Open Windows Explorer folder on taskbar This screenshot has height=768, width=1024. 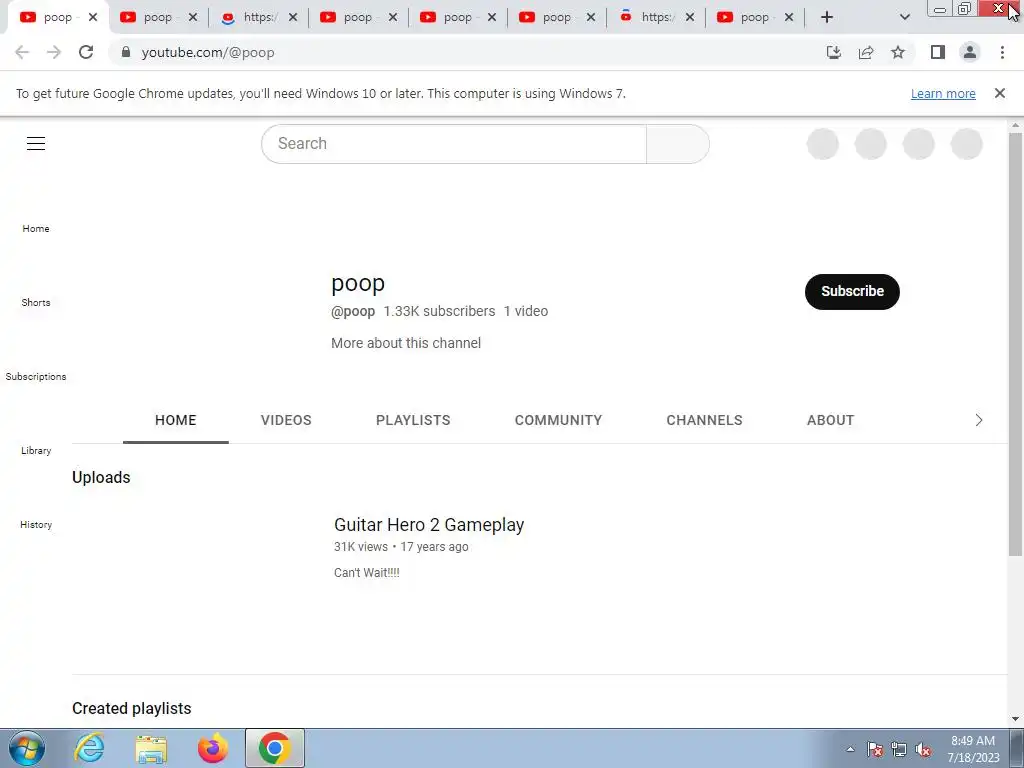(151, 748)
